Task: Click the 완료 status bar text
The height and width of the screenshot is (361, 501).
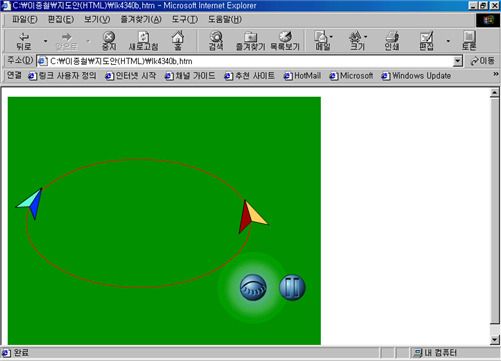Action: (21, 353)
